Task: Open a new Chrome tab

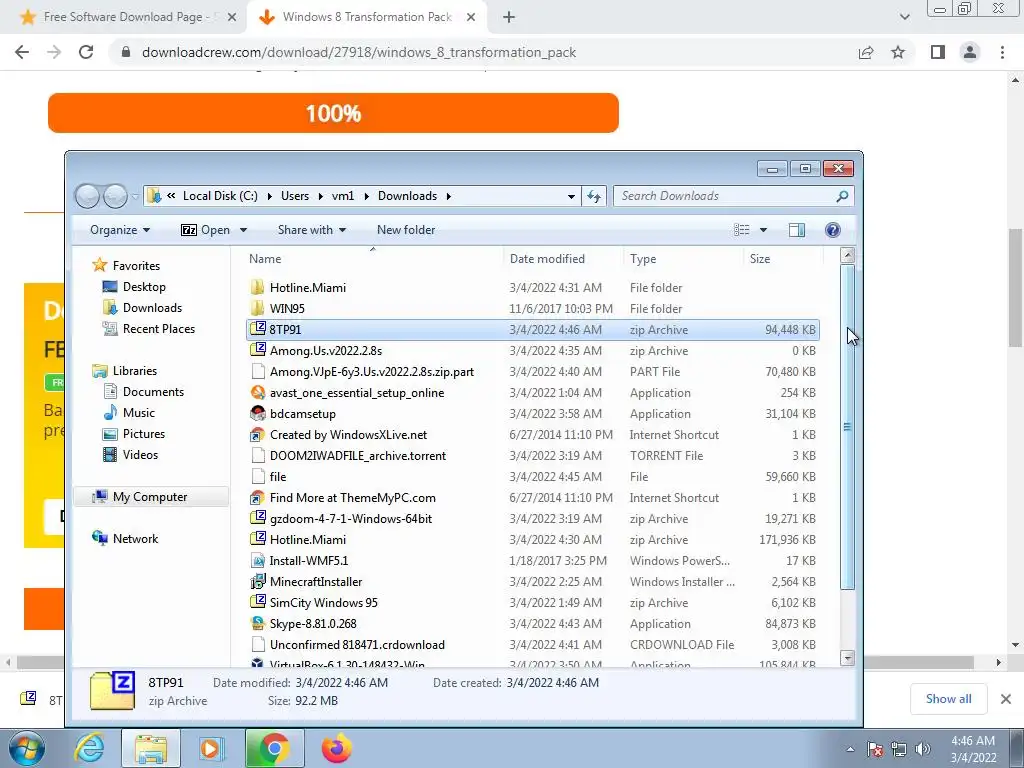Action: (x=509, y=18)
